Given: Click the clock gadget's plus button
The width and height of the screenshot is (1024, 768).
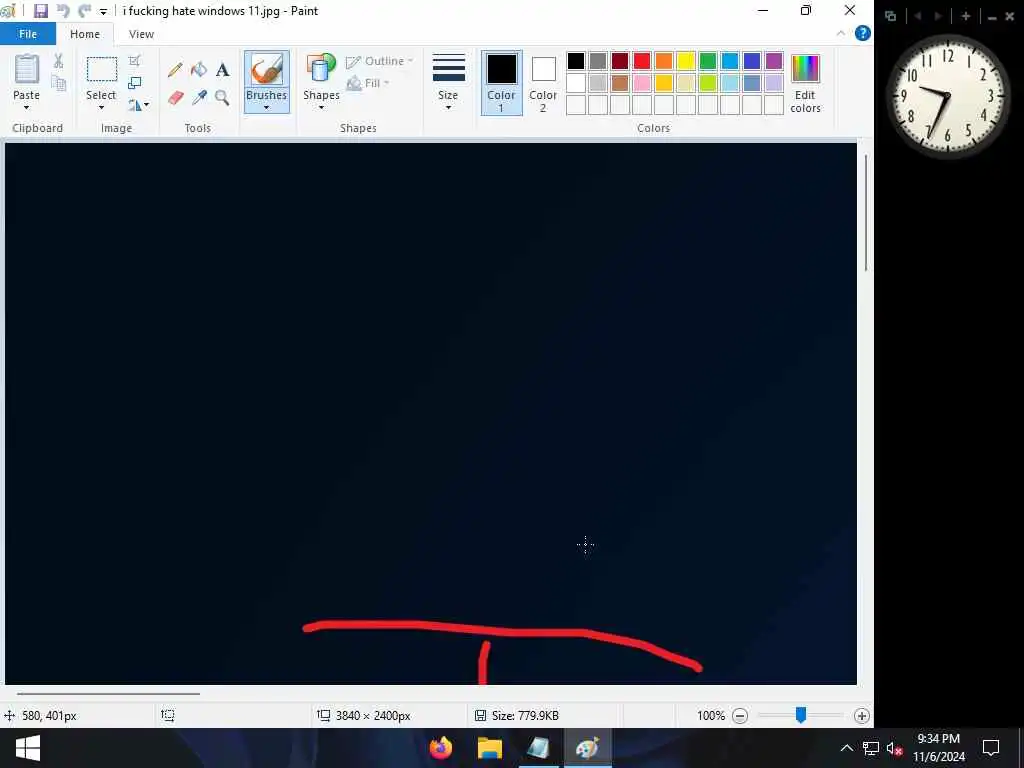Looking at the screenshot, I should tap(966, 16).
